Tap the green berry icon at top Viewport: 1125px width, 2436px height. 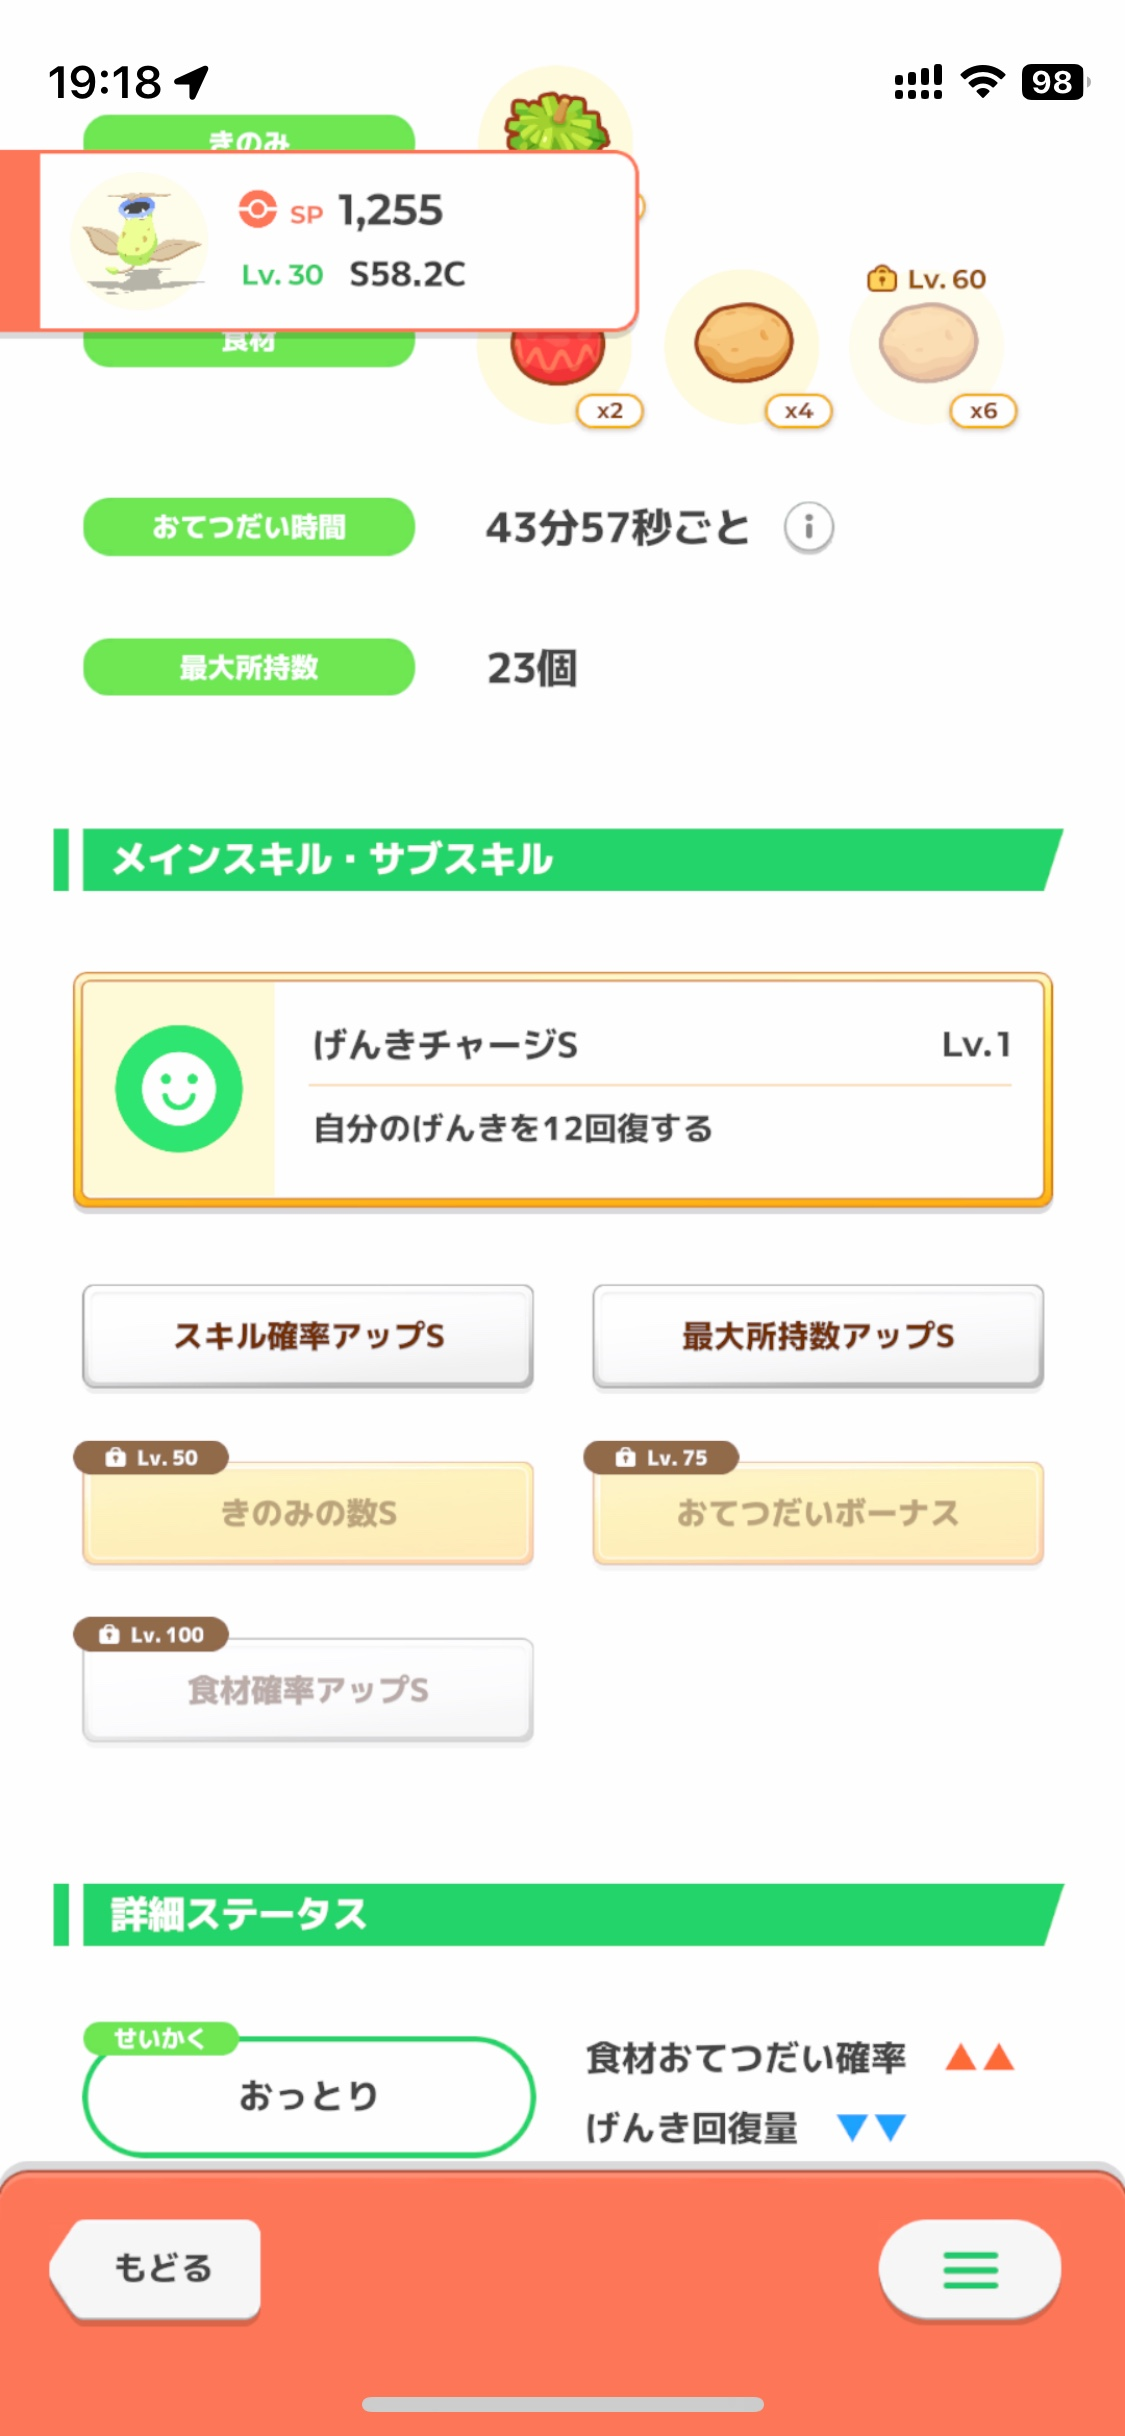(x=556, y=118)
